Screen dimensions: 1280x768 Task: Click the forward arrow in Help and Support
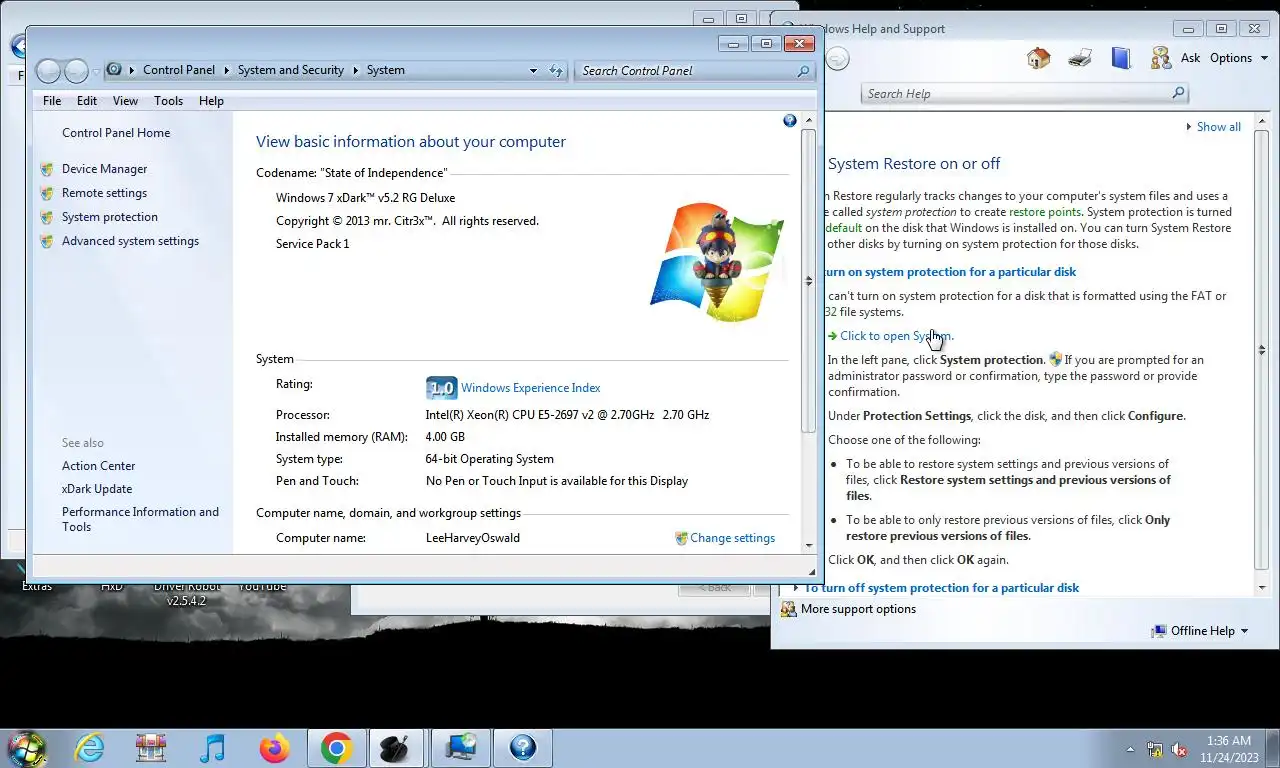[x=837, y=59]
